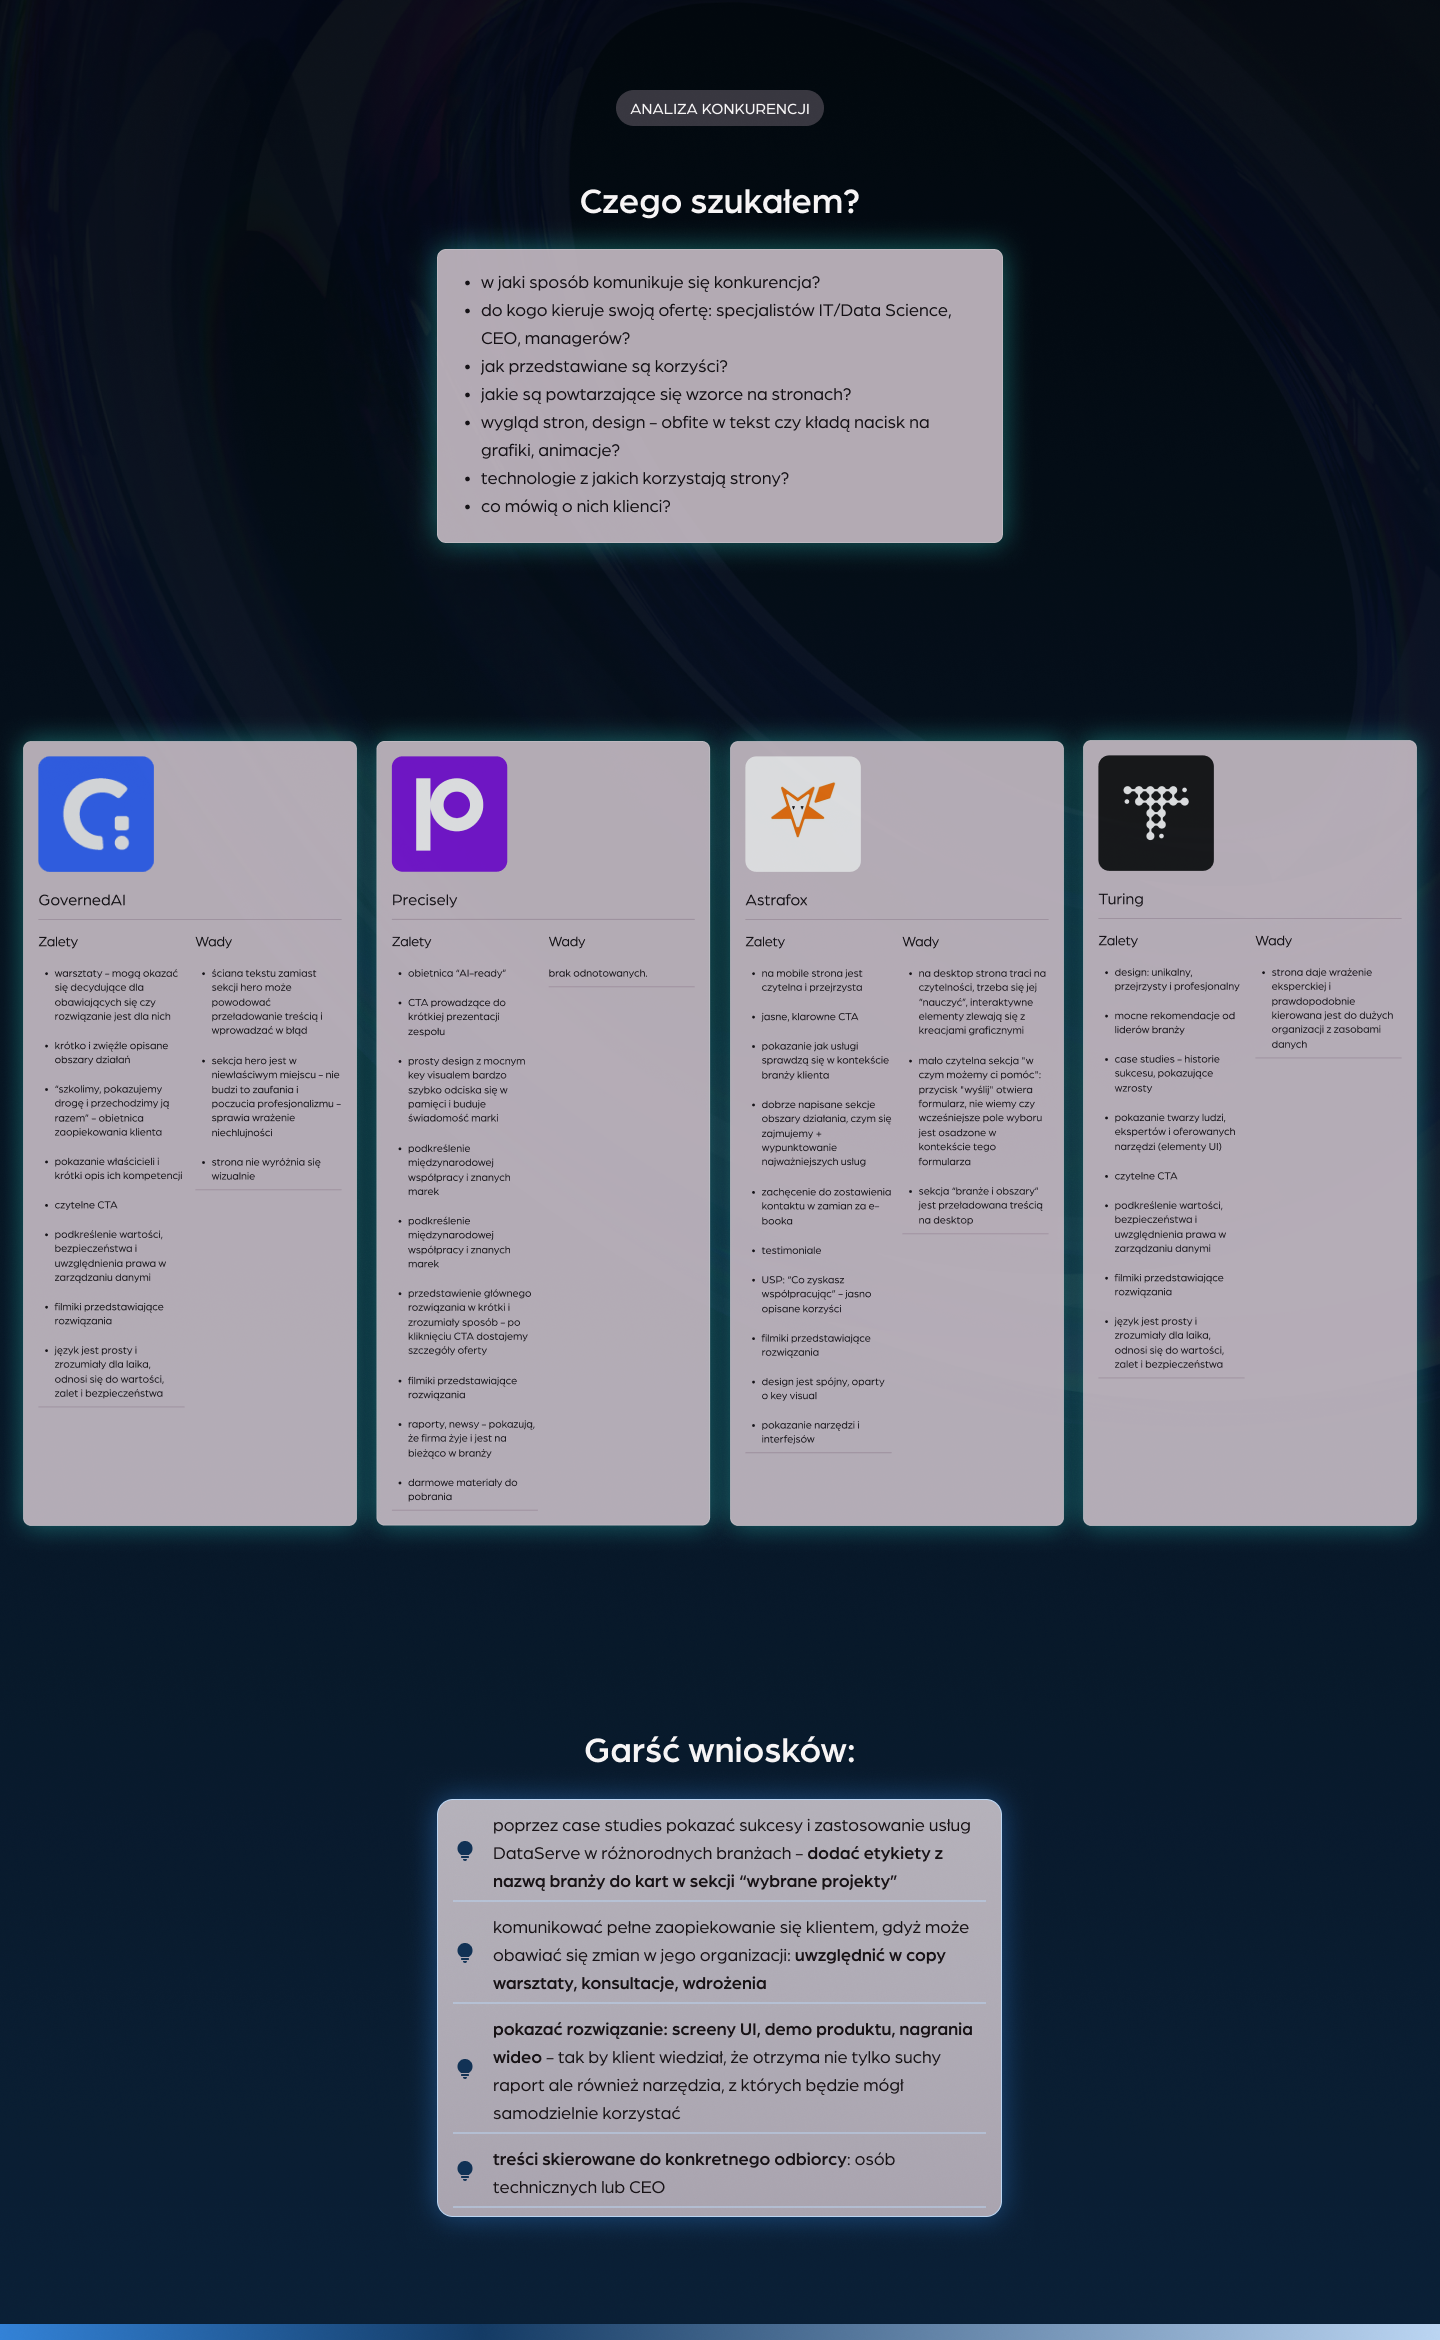Click 'czytelne CTA' in Turing card
1440x2340 pixels.
pos(1146,1176)
